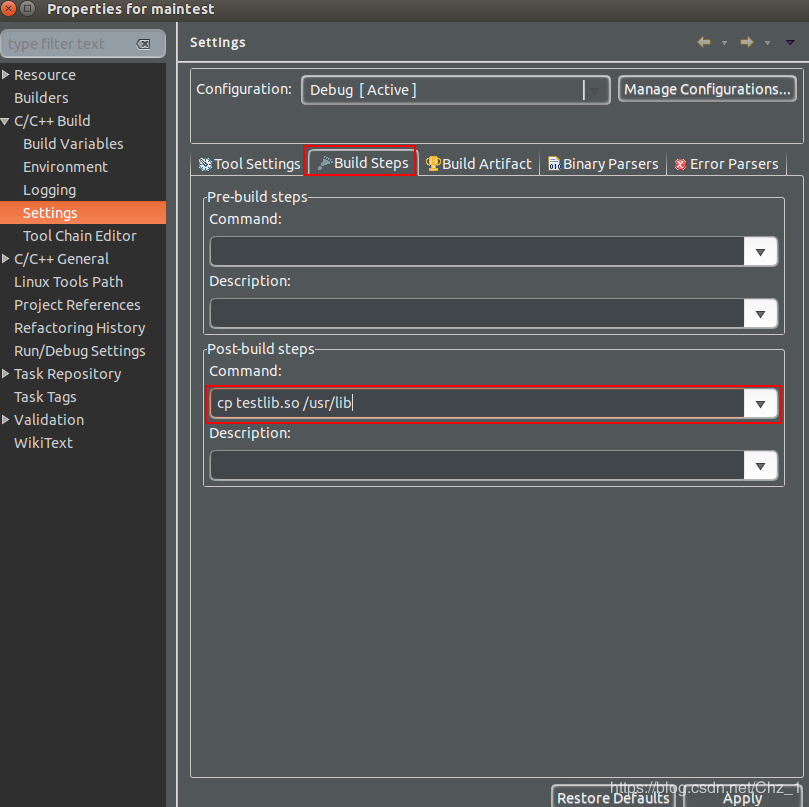Open the Binary Parsers tab
Screen dimensions: 809x807
(603, 164)
